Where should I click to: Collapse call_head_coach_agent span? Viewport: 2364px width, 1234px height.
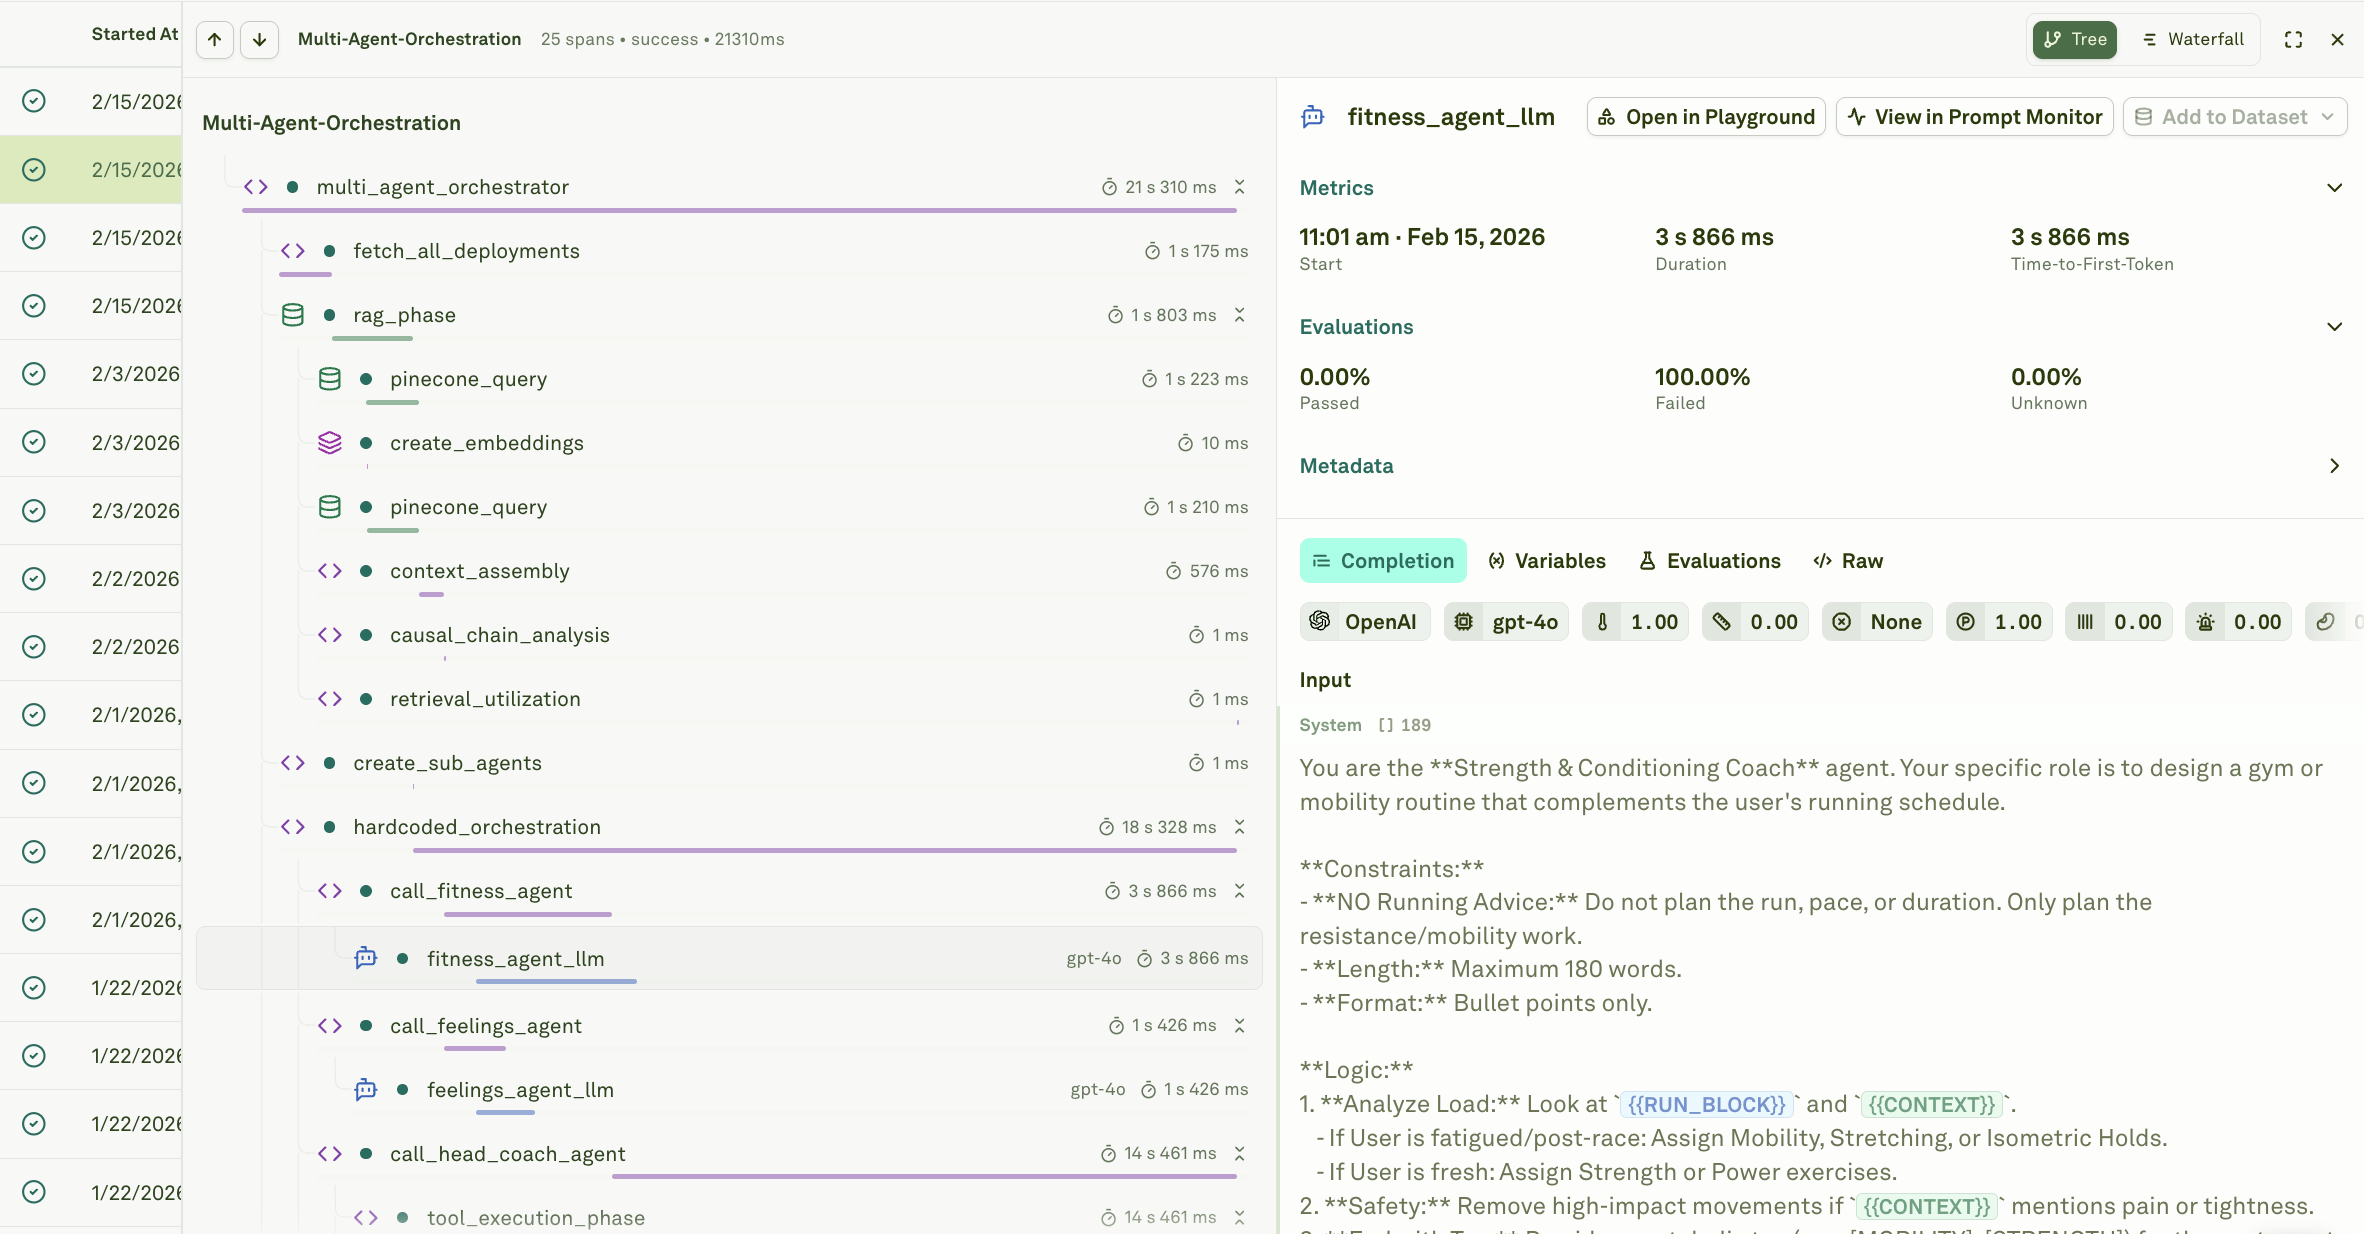click(x=1240, y=1154)
